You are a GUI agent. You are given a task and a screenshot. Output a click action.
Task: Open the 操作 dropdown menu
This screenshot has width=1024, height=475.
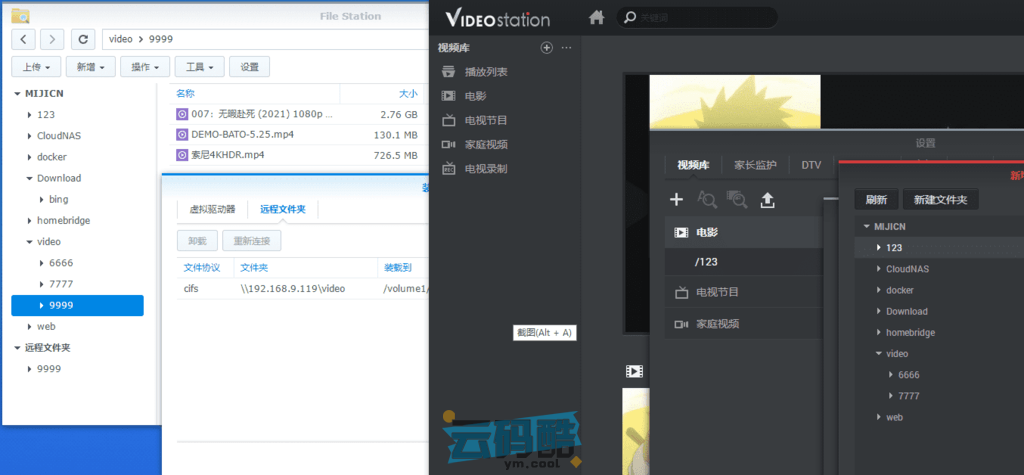click(x=145, y=67)
